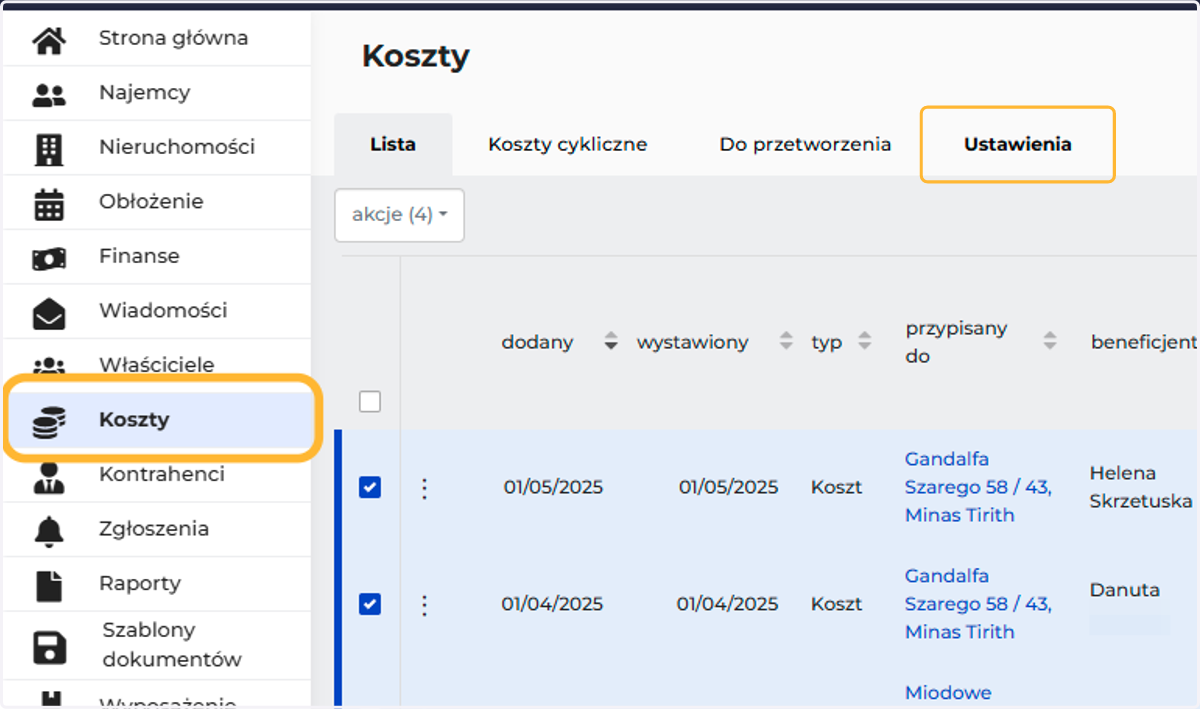Viewport: 1200px width, 709px height.
Task: Open the Miodowe property link
Action: pos(948,692)
